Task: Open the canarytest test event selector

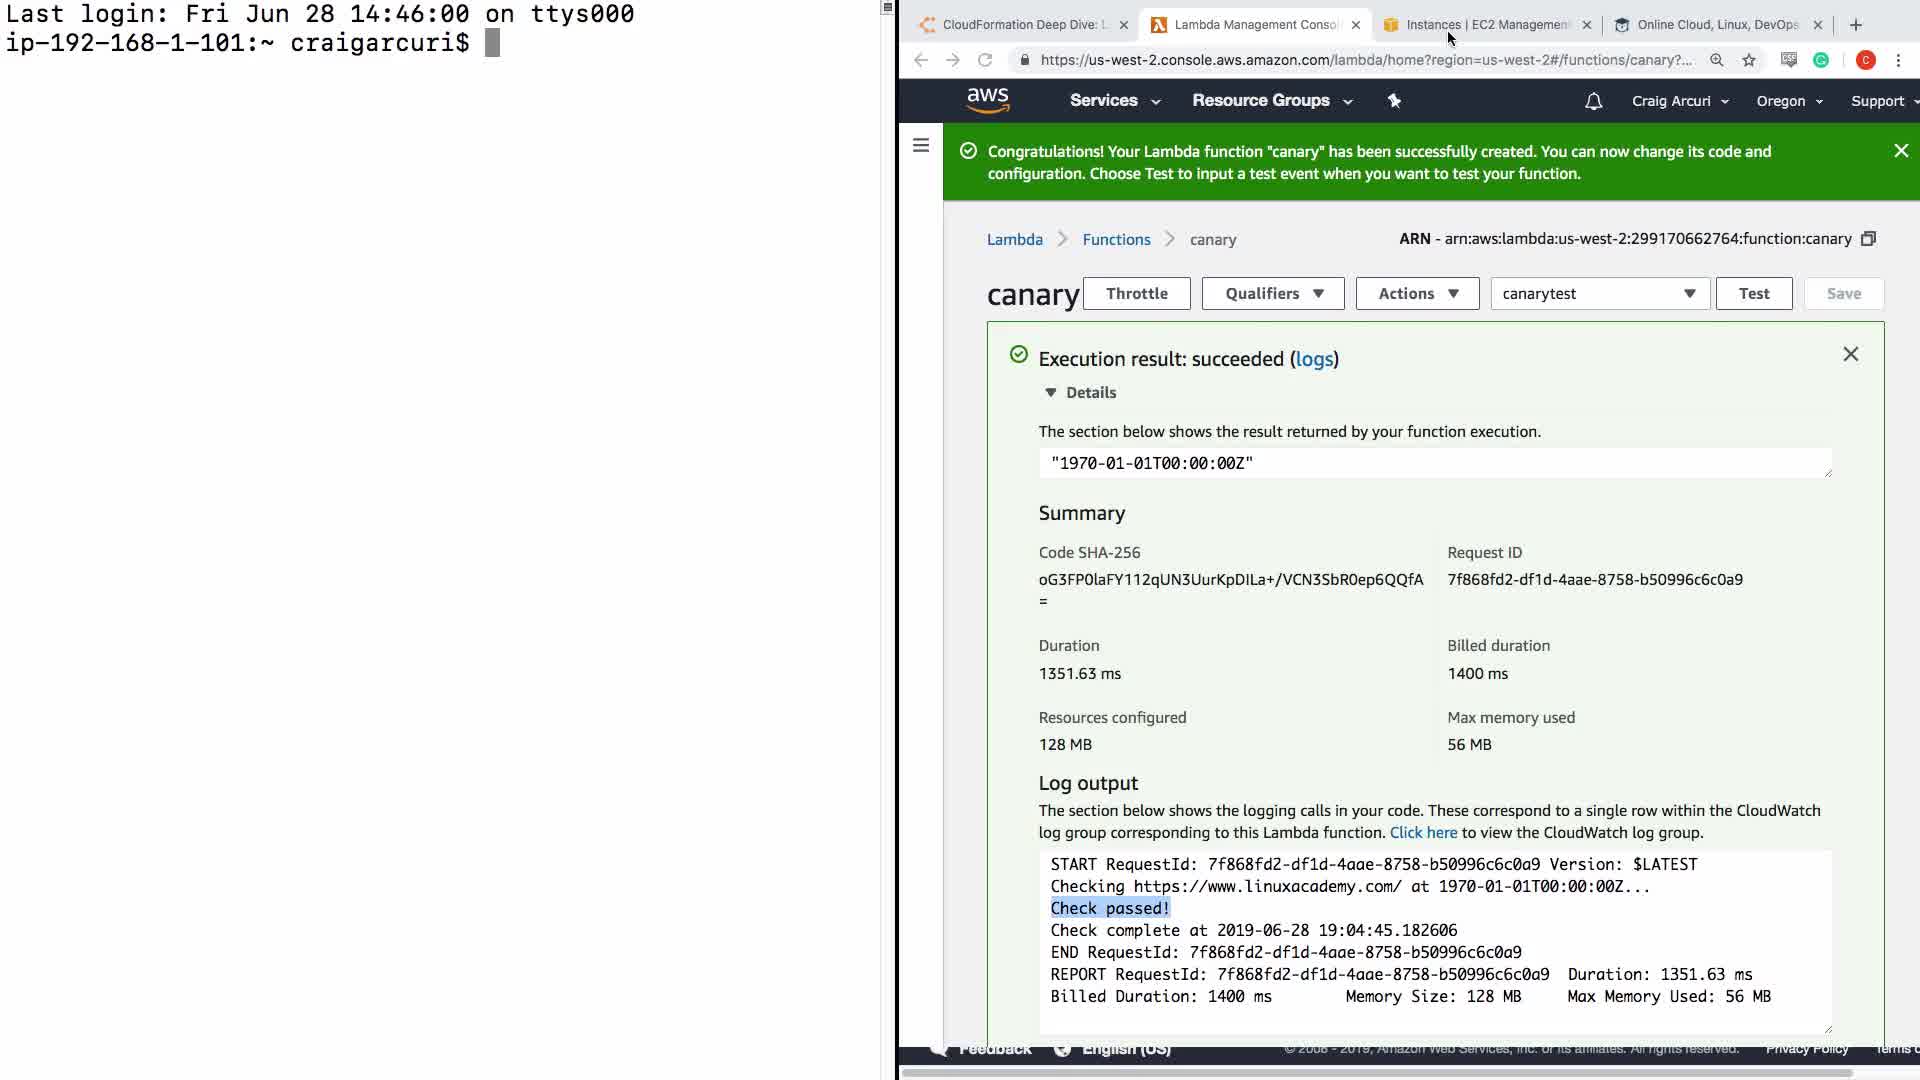Action: 1599,294
